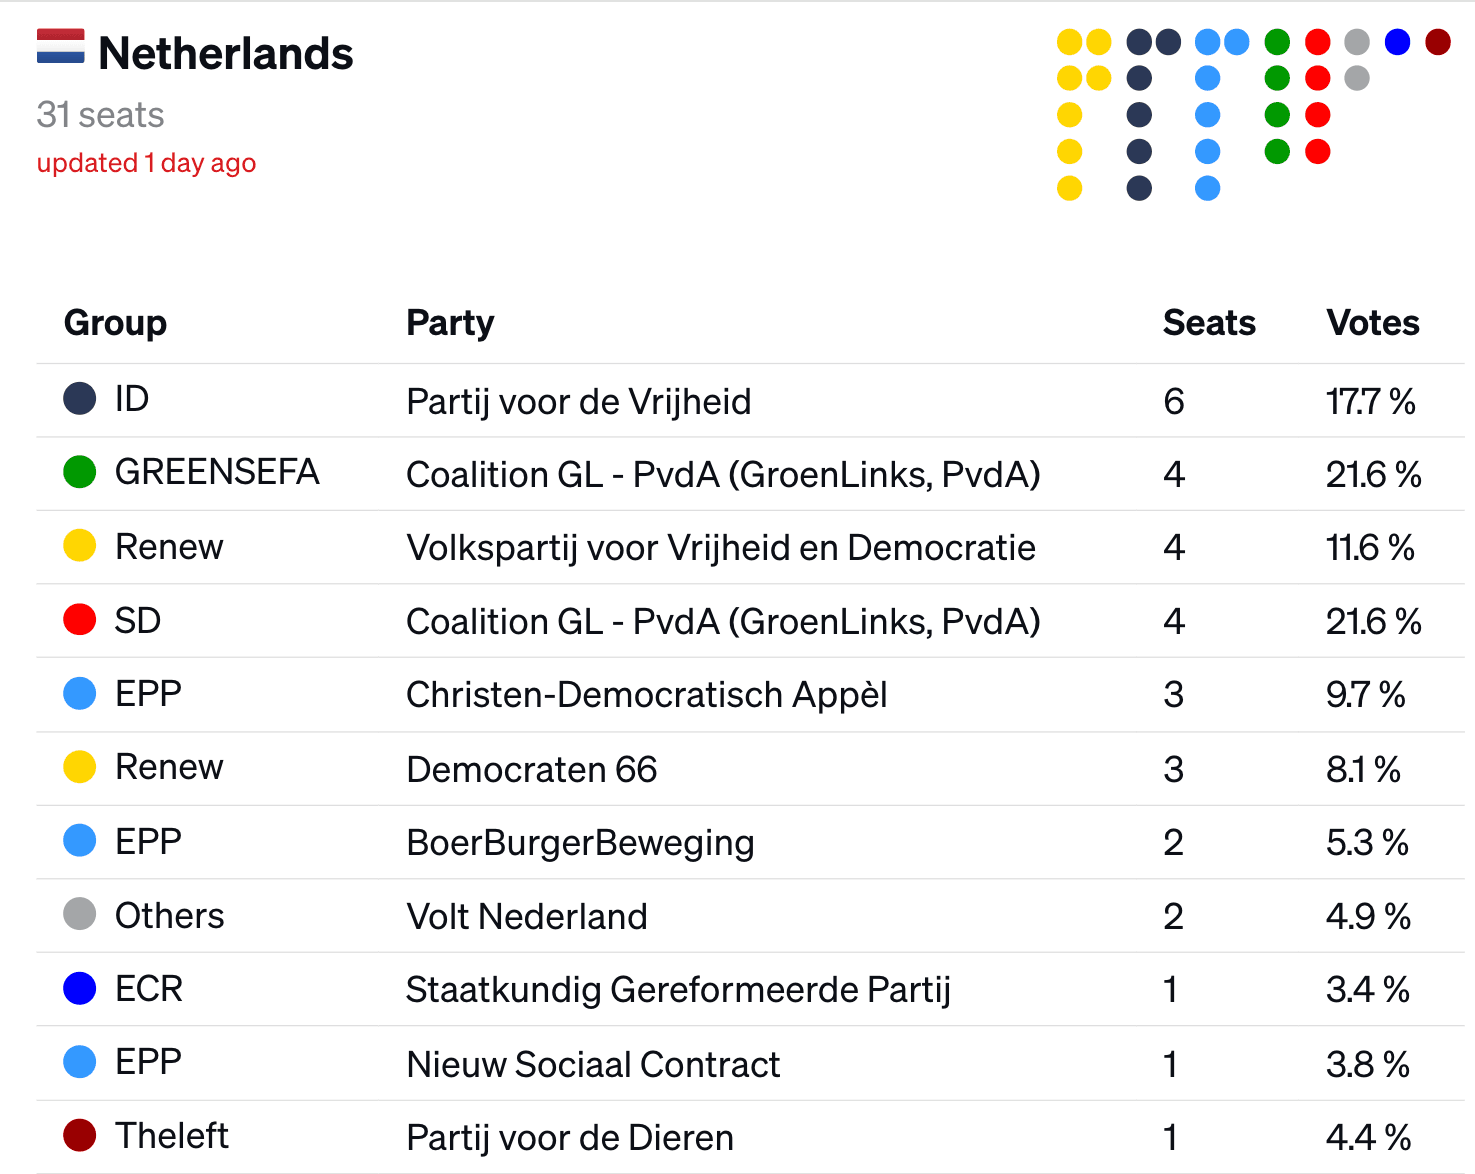Click the green GREENSEFA group dot
1475x1174 pixels.
(x=80, y=471)
